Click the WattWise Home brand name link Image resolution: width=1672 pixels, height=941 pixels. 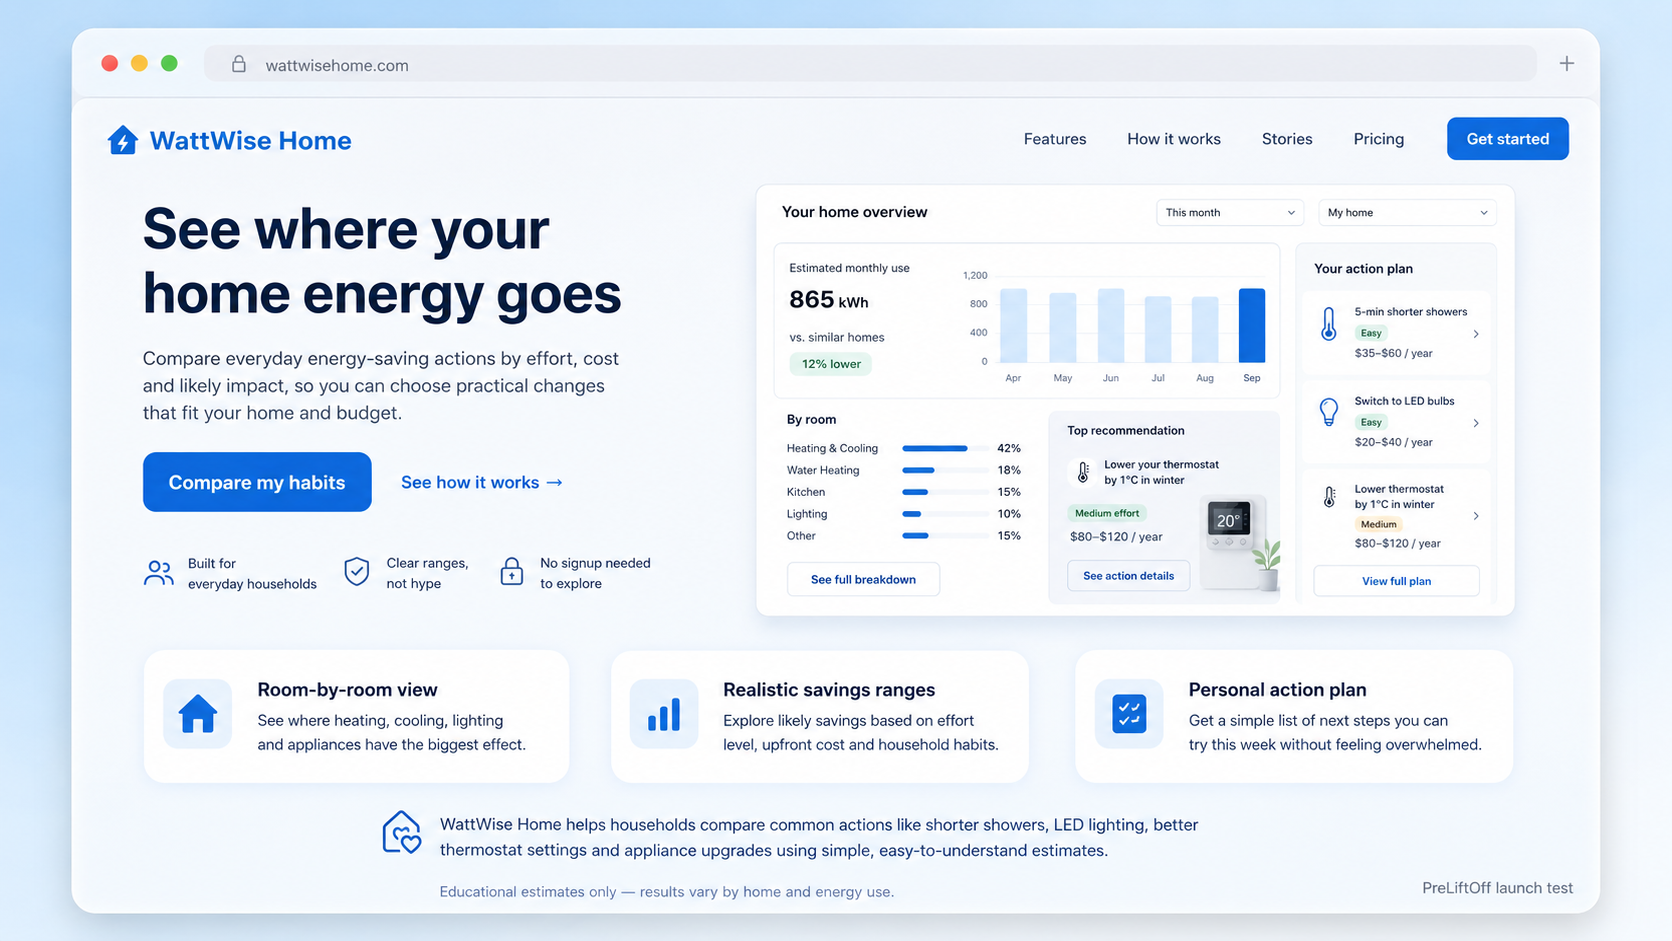point(250,140)
